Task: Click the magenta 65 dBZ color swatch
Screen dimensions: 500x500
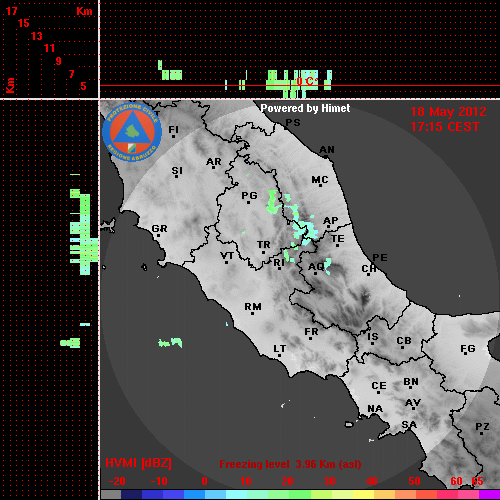Action: (x=489, y=494)
